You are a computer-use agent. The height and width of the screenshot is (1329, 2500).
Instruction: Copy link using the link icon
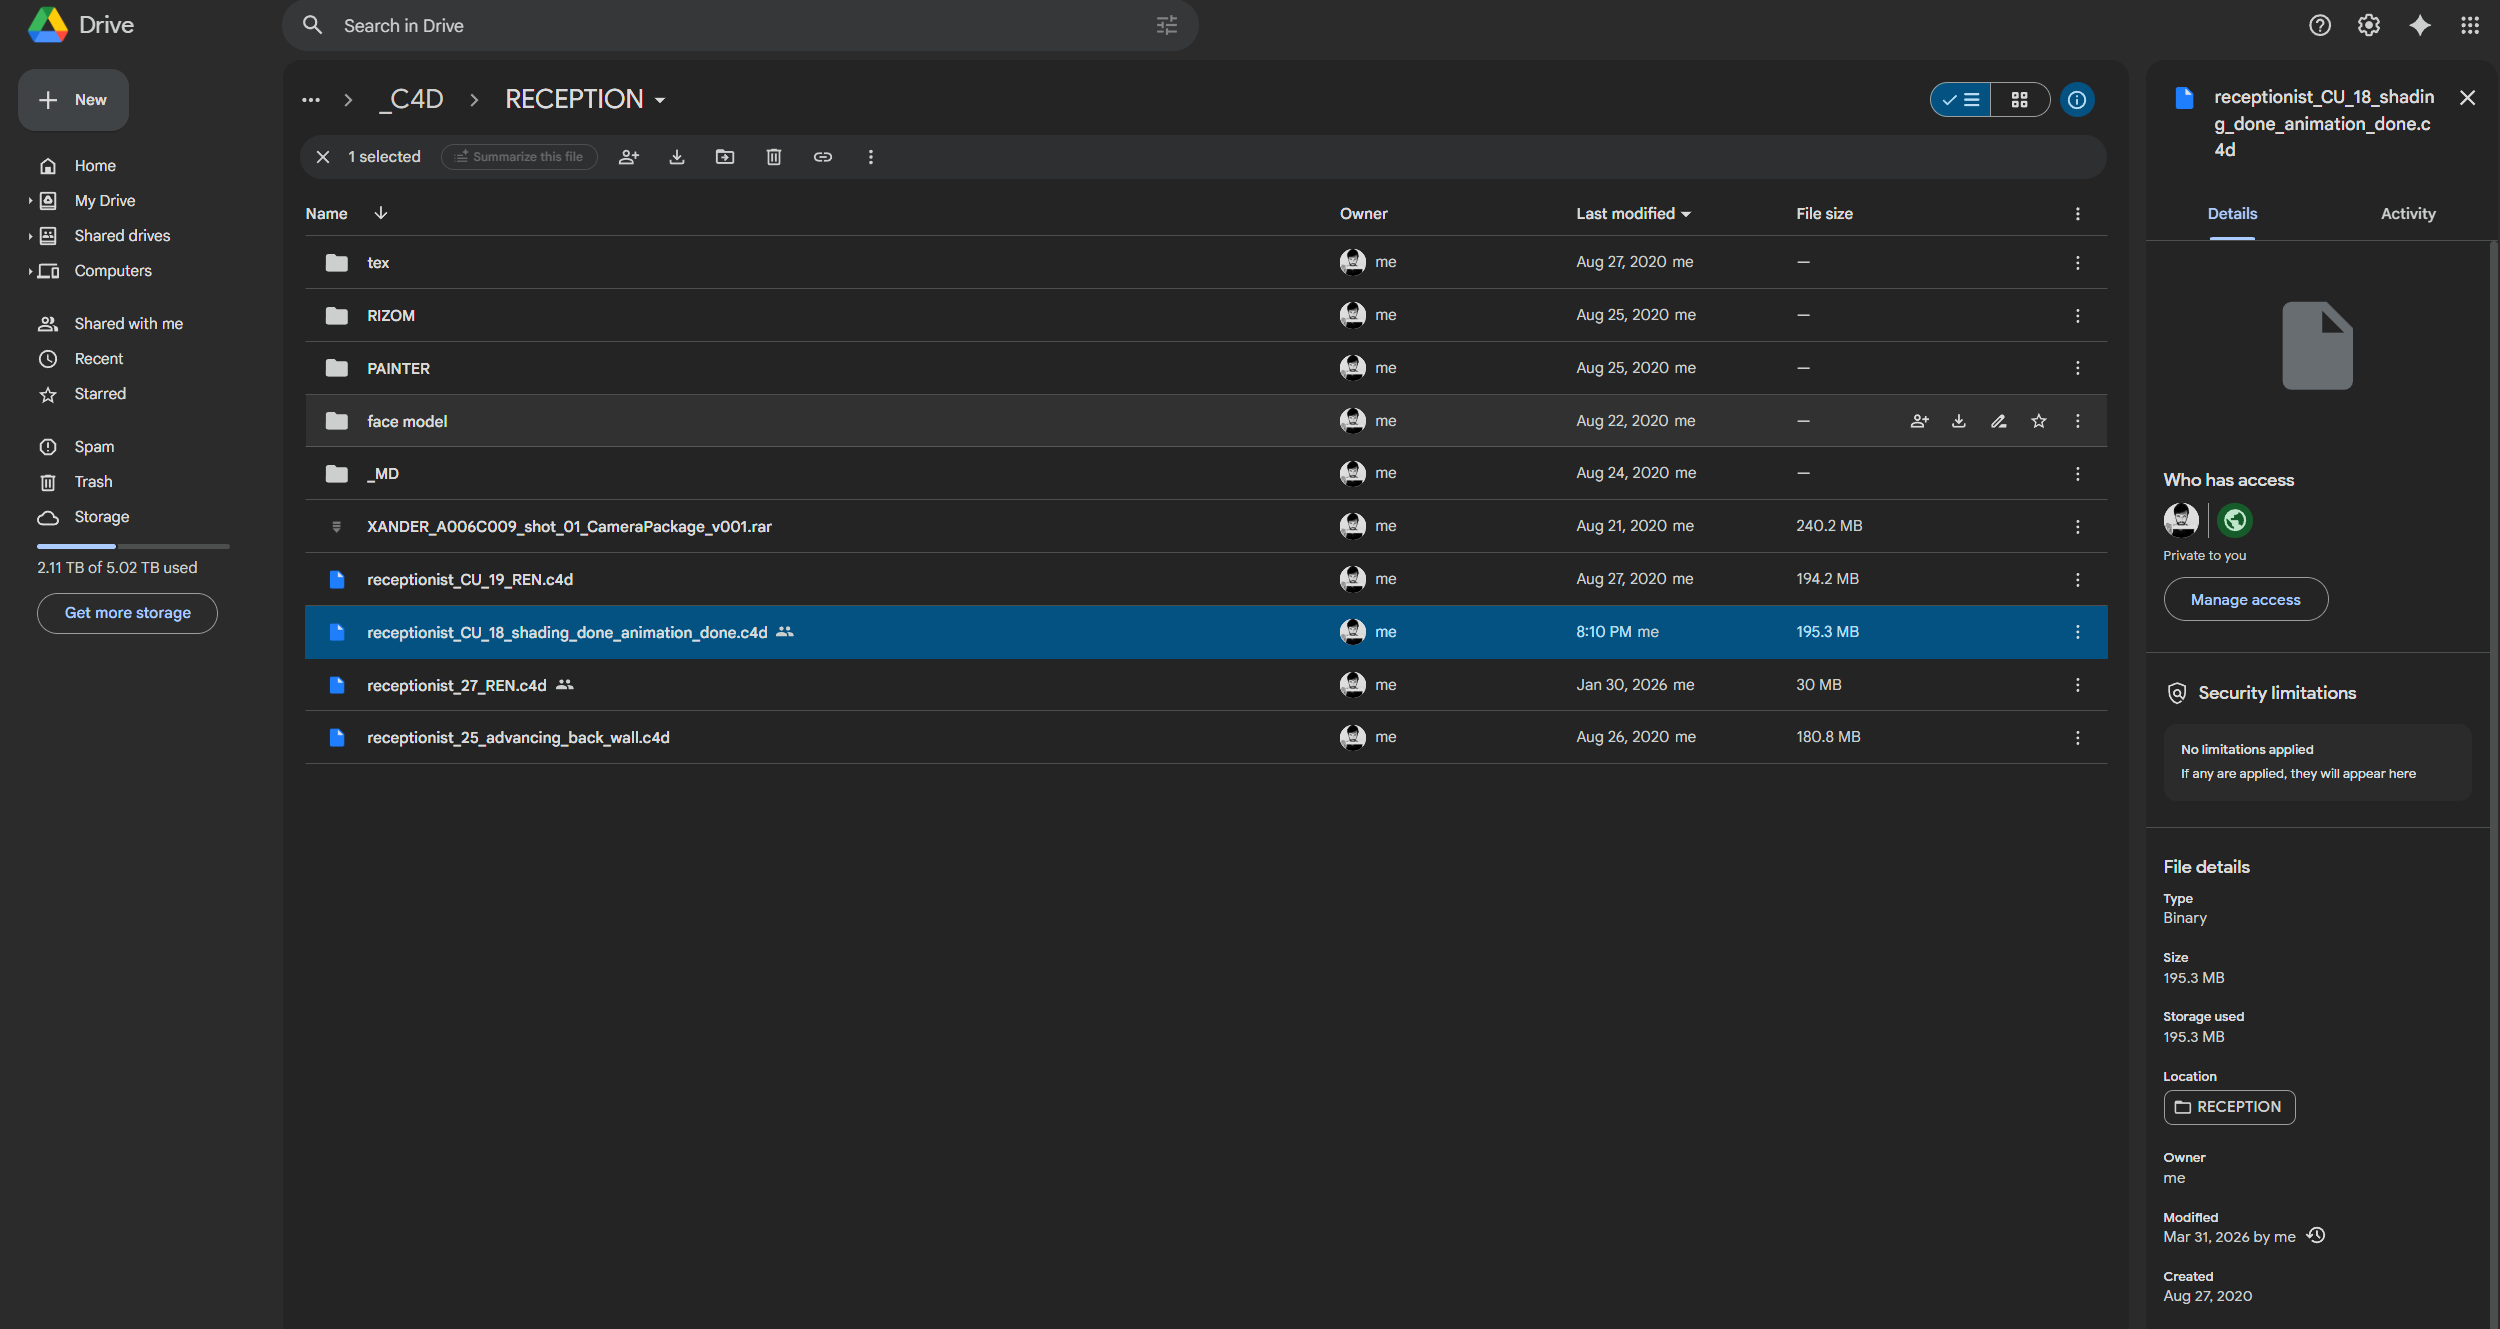pyautogui.click(x=822, y=157)
